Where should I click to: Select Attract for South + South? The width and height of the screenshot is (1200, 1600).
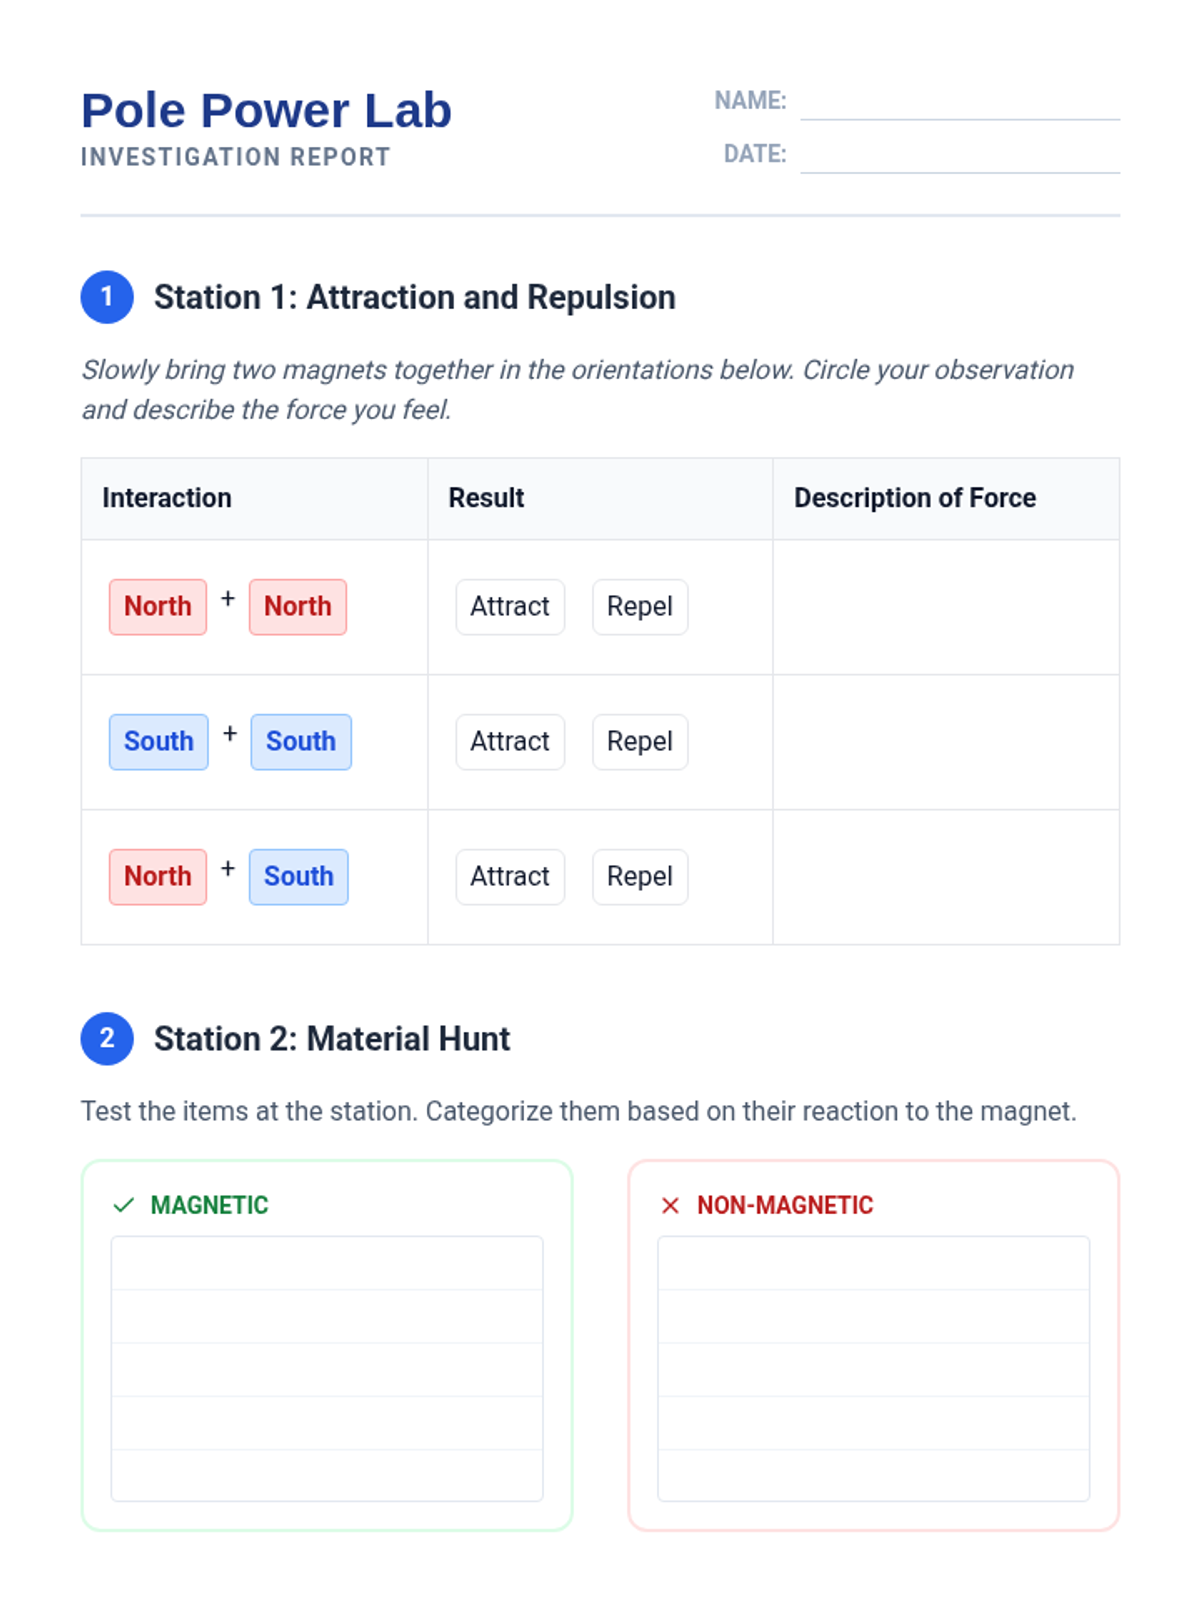510,741
